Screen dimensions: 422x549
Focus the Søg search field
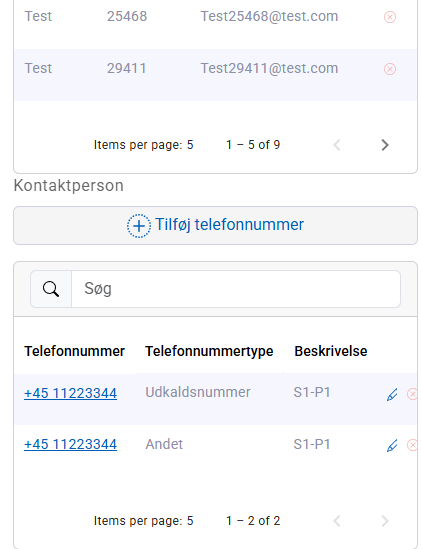236,289
